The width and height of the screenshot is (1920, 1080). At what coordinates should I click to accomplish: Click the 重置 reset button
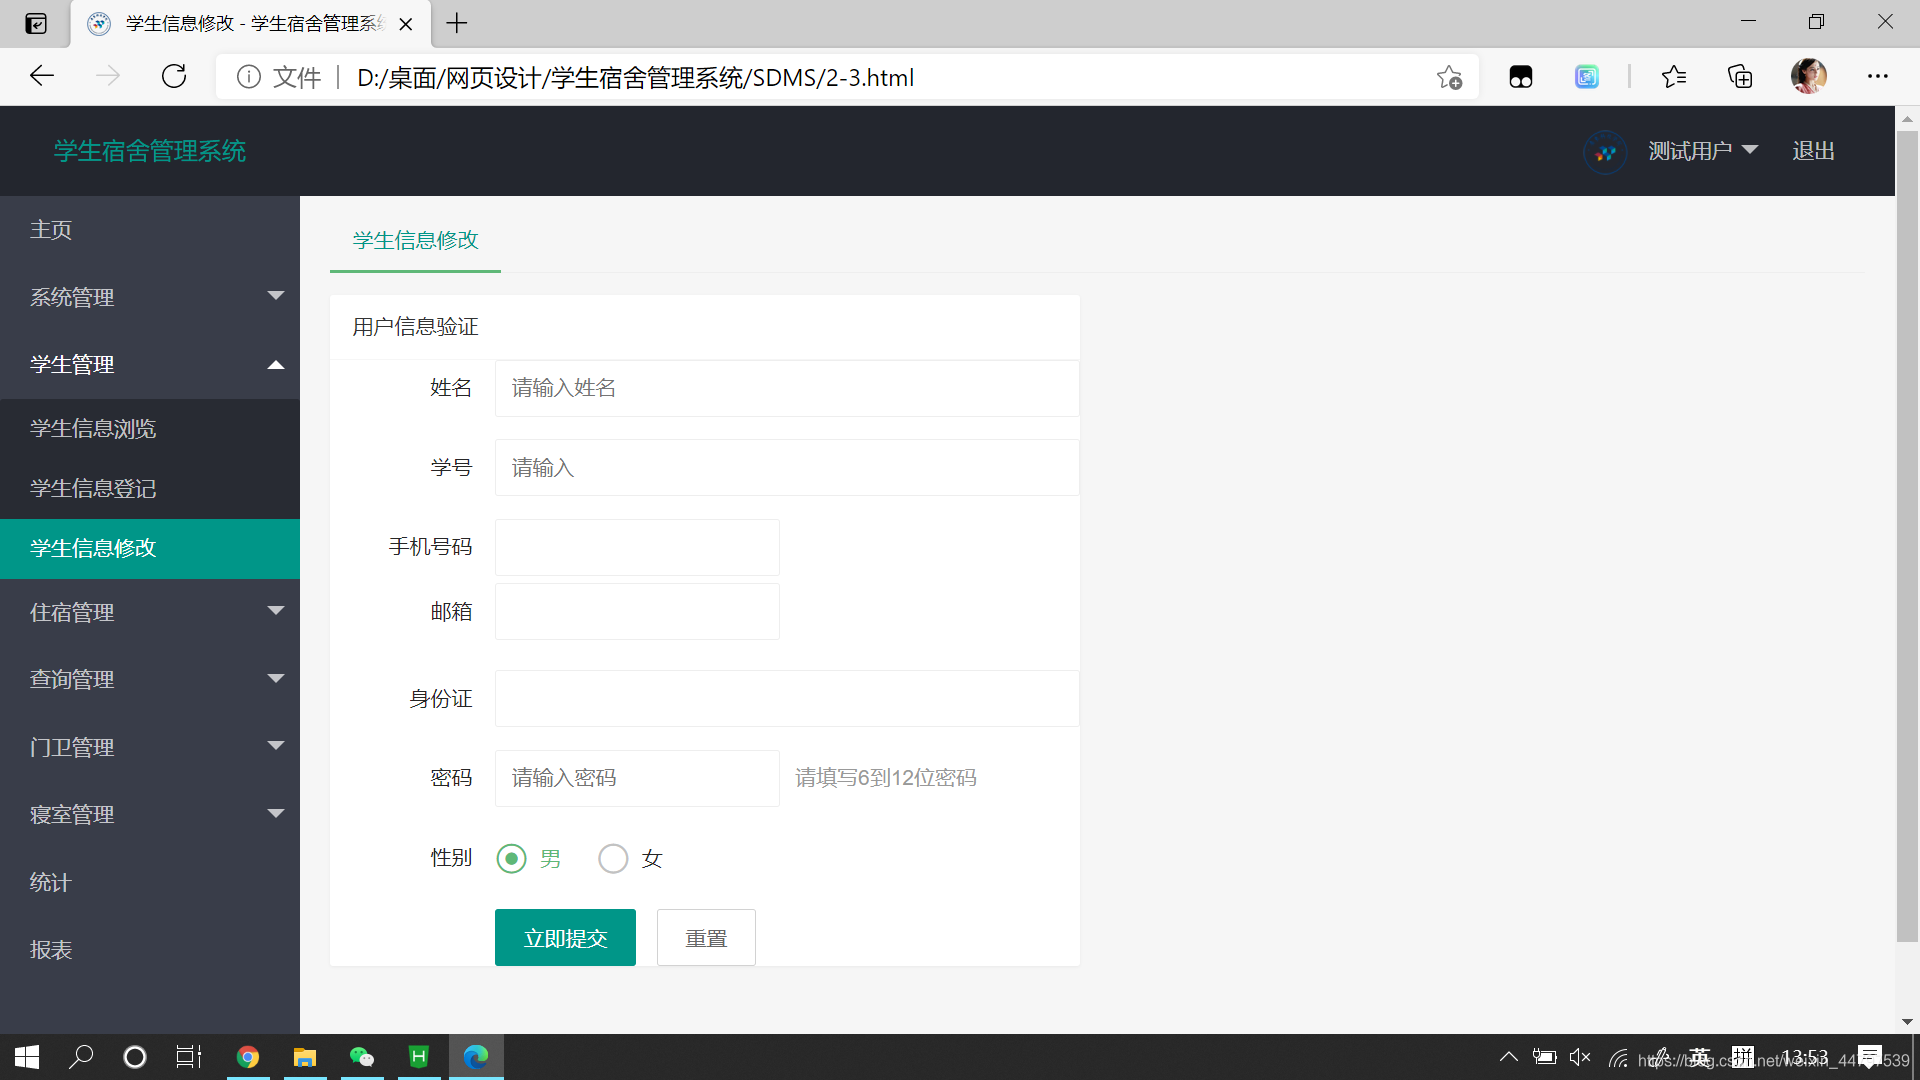pyautogui.click(x=706, y=938)
